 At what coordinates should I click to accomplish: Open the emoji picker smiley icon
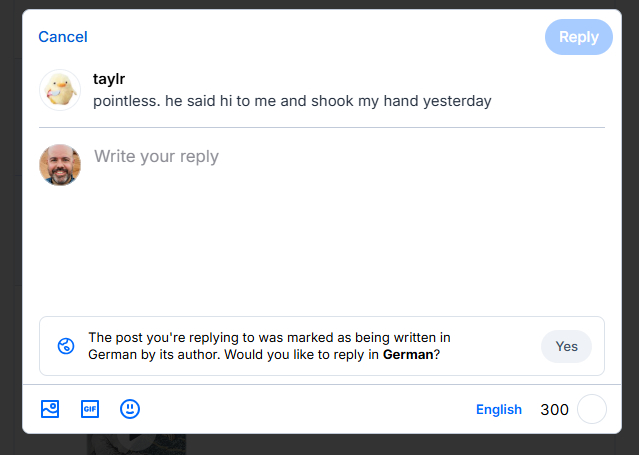pos(130,409)
